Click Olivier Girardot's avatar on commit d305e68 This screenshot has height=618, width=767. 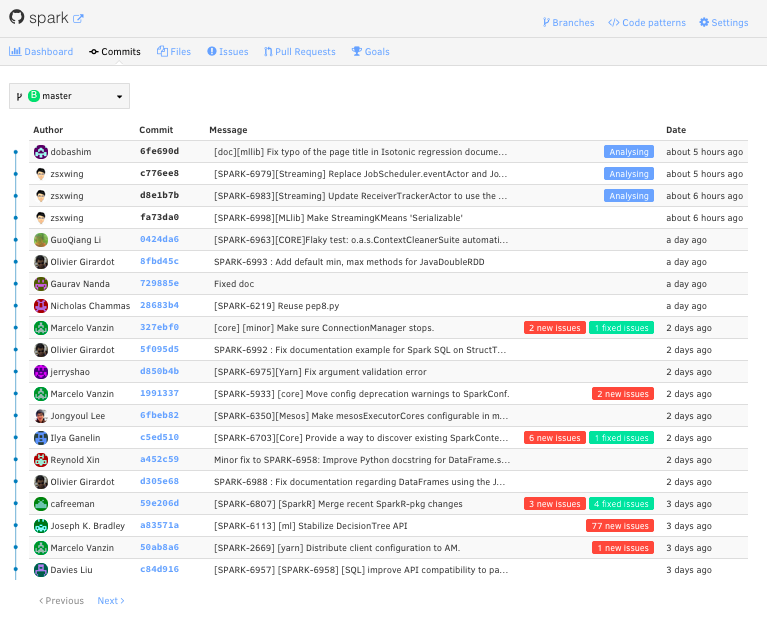coord(41,482)
